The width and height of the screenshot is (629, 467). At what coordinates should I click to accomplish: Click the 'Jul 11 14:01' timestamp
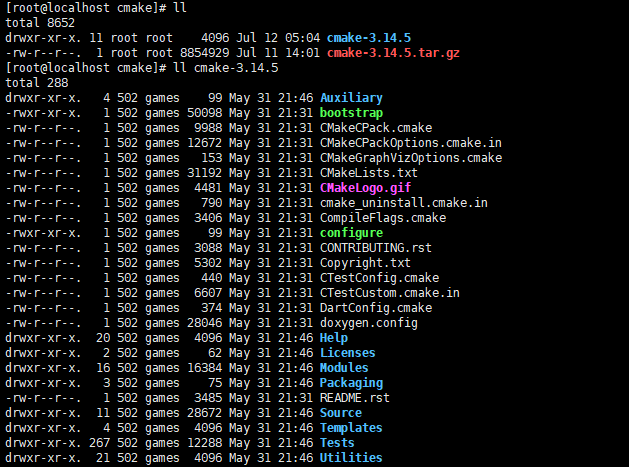[278, 53]
